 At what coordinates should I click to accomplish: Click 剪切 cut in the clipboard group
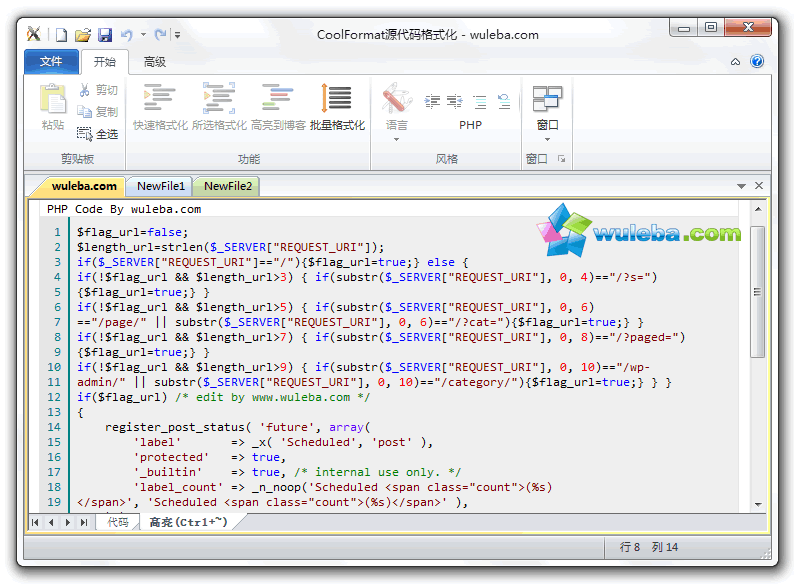tap(98, 90)
